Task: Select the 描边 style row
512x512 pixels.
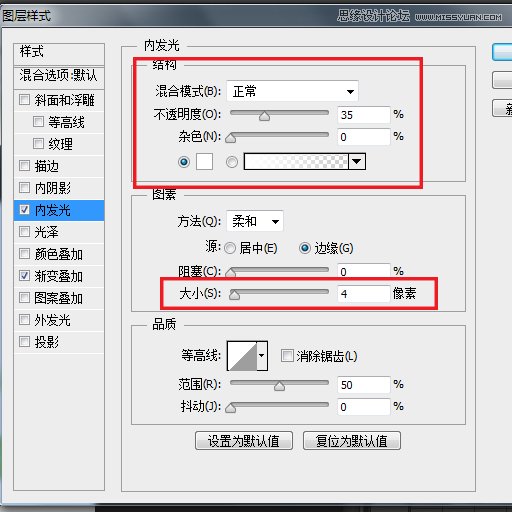Action: point(59,166)
